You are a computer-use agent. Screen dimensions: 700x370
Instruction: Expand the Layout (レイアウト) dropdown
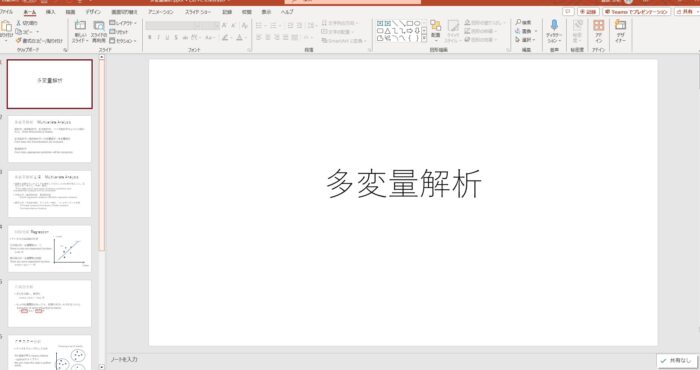[123, 23]
